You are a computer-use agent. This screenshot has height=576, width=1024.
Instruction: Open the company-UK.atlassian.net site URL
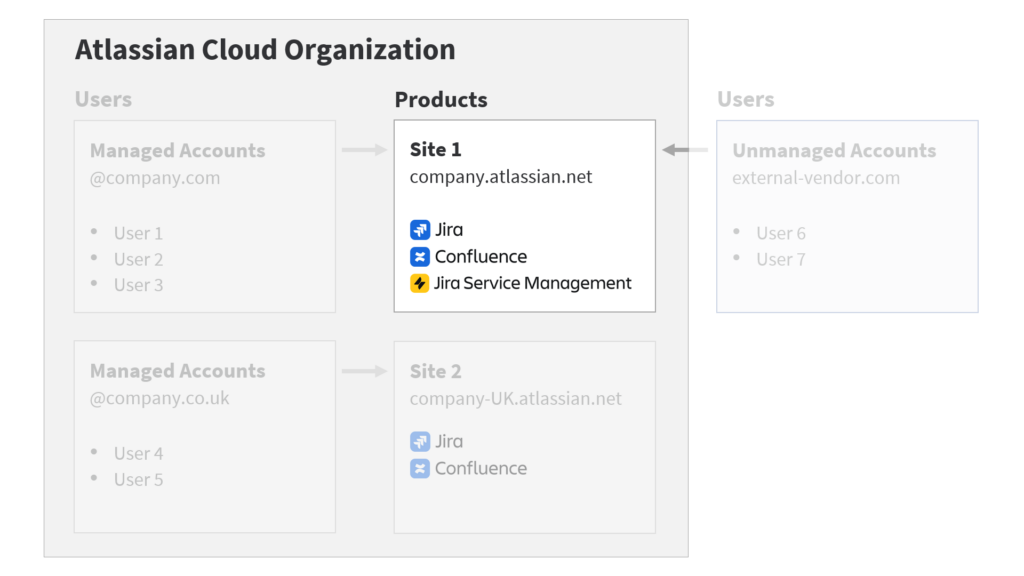pyautogui.click(x=515, y=398)
